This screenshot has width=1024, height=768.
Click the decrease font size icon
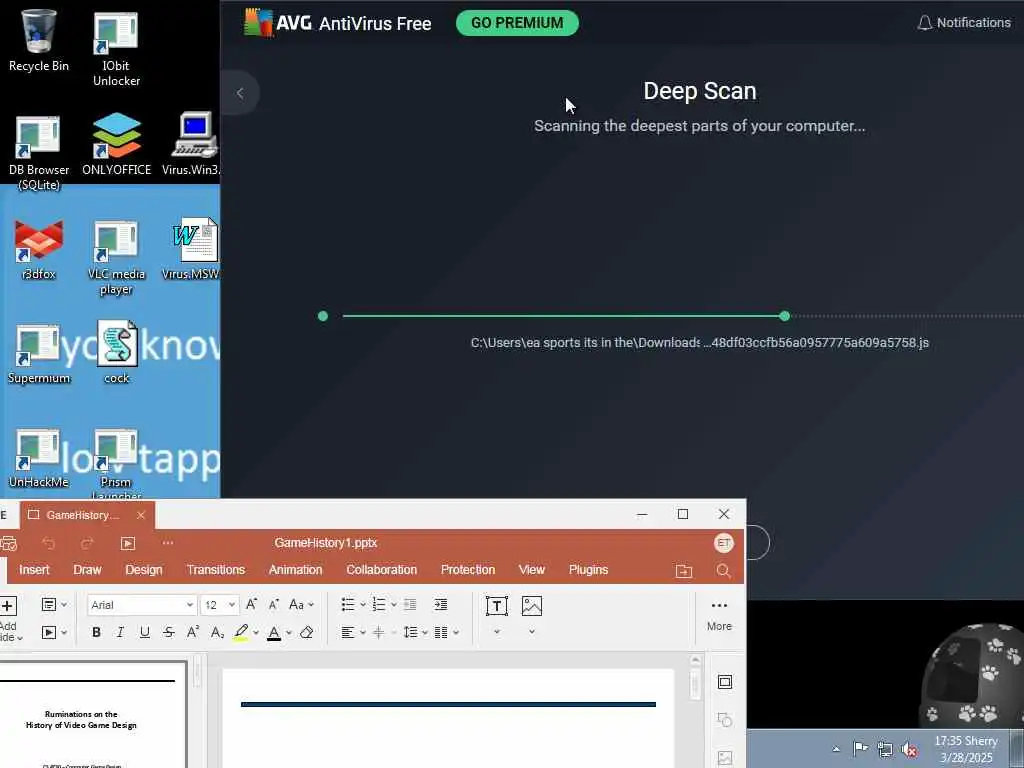[x=274, y=605]
